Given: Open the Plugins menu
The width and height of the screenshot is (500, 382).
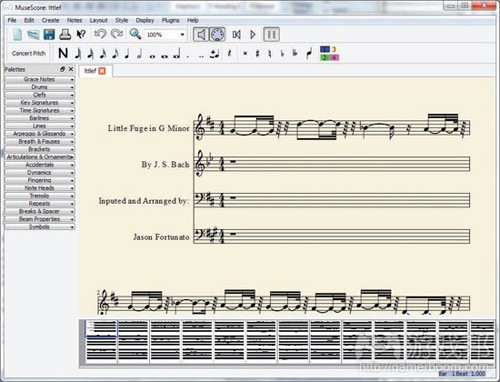Looking at the screenshot, I should 170,20.
